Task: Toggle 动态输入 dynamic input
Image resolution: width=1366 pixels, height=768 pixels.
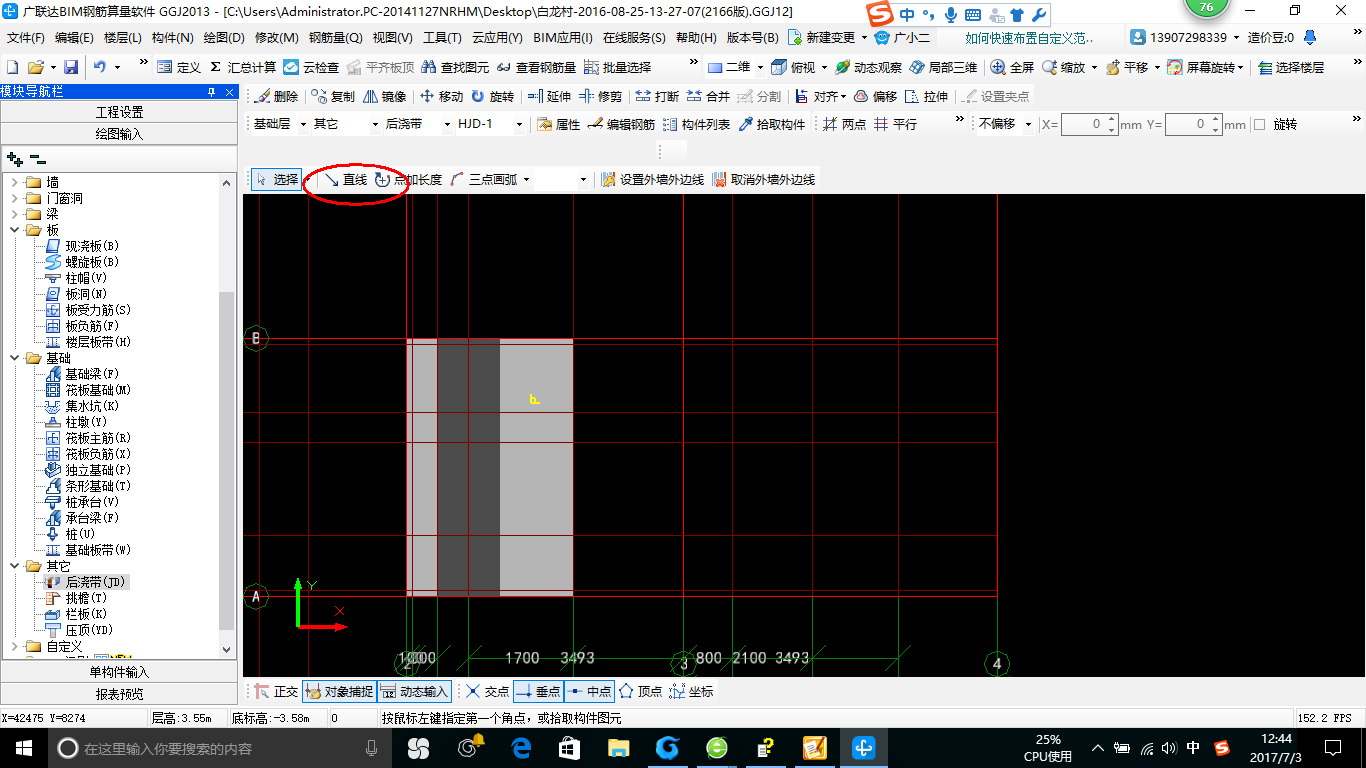Action: point(414,691)
